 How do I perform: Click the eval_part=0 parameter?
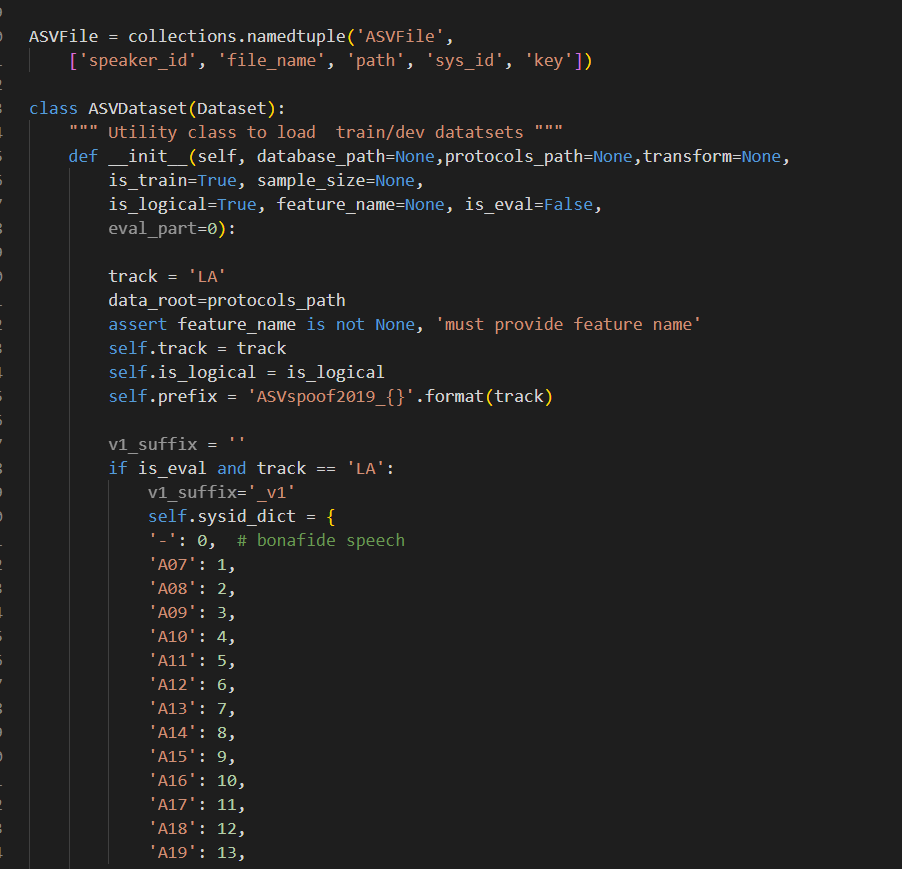(x=163, y=229)
